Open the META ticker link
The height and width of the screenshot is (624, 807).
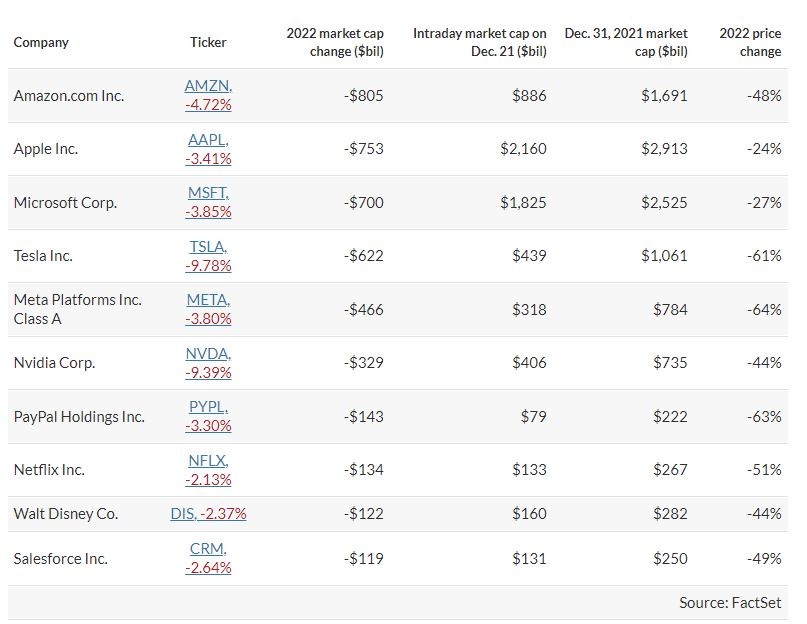pos(208,300)
